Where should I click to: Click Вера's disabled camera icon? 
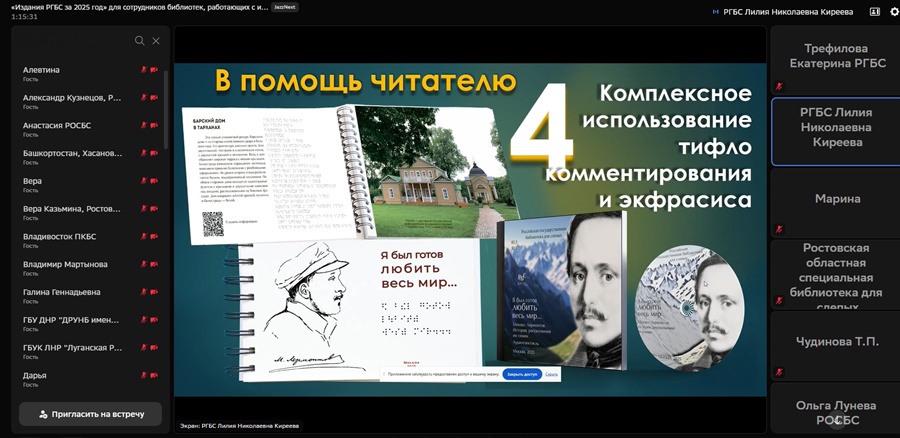pos(154,181)
